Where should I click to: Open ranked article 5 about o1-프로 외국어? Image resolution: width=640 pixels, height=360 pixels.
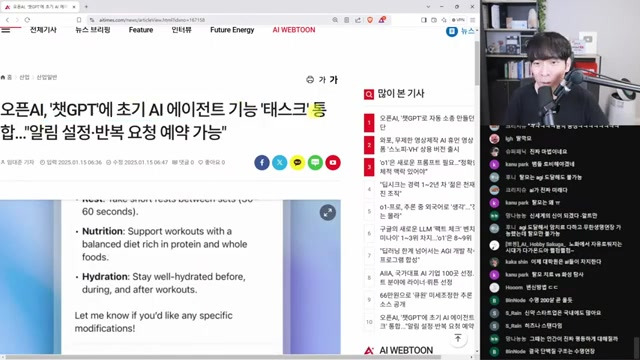pyautogui.click(x=427, y=211)
